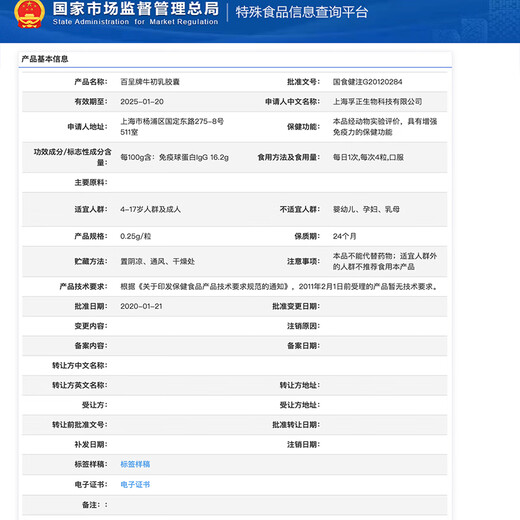
Task: Select the applicant address 上海市杨浦区国定东路 value
Action: pyautogui.click(x=172, y=127)
